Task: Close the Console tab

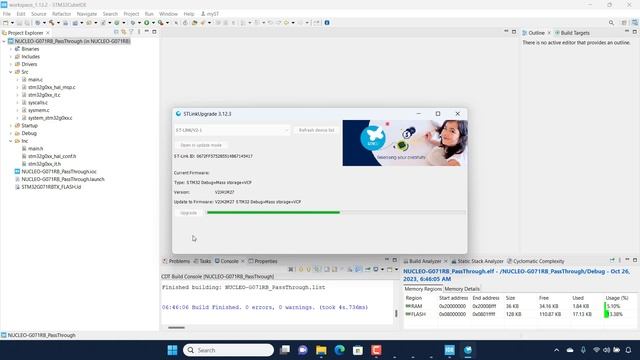Action: [x=243, y=261]
